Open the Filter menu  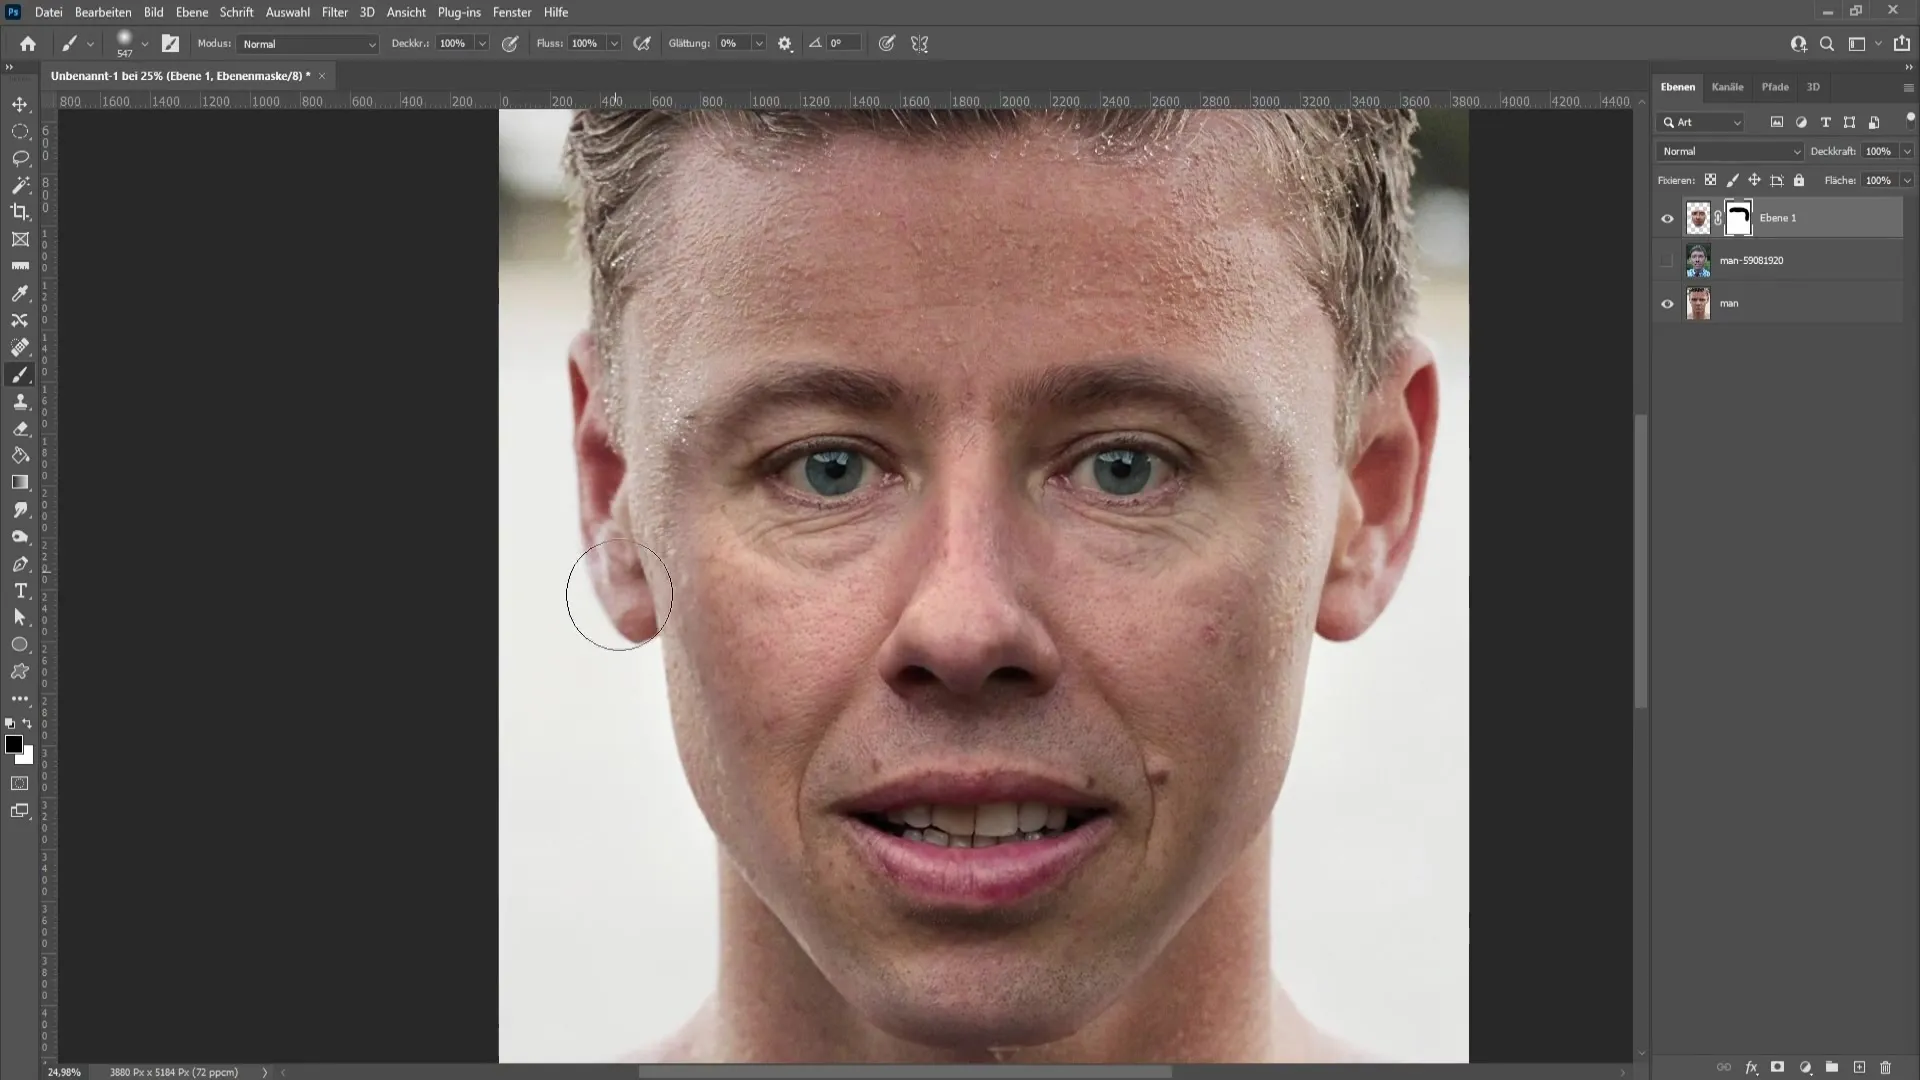334,12
